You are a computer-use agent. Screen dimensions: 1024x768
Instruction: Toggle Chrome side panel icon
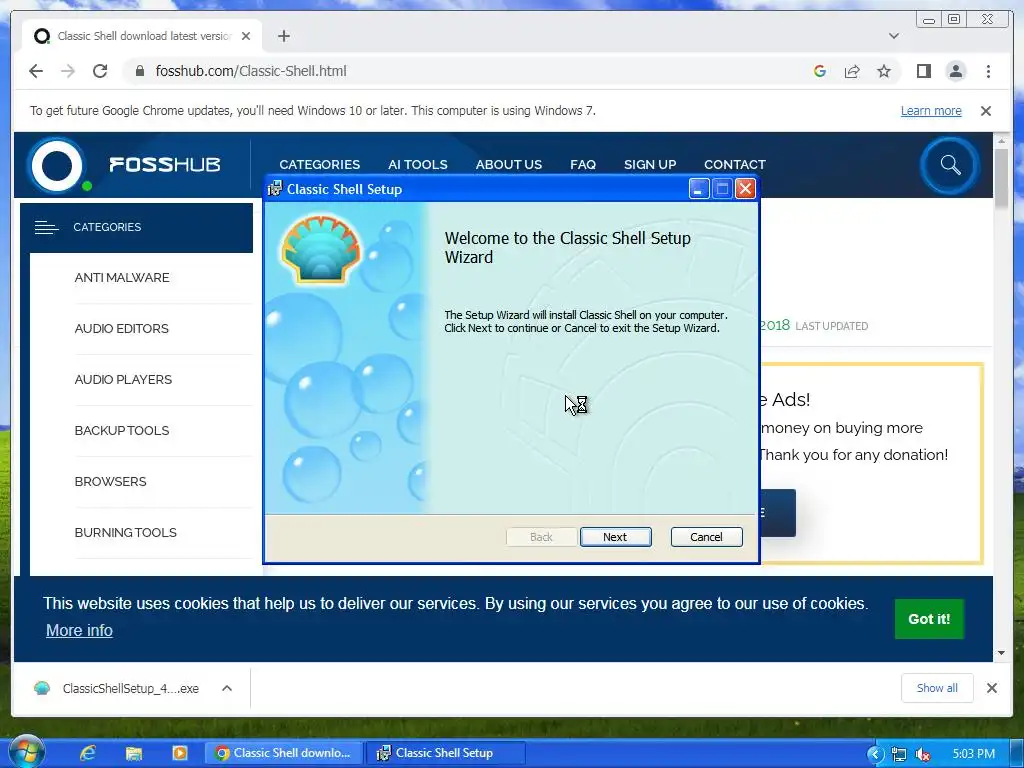923,71
